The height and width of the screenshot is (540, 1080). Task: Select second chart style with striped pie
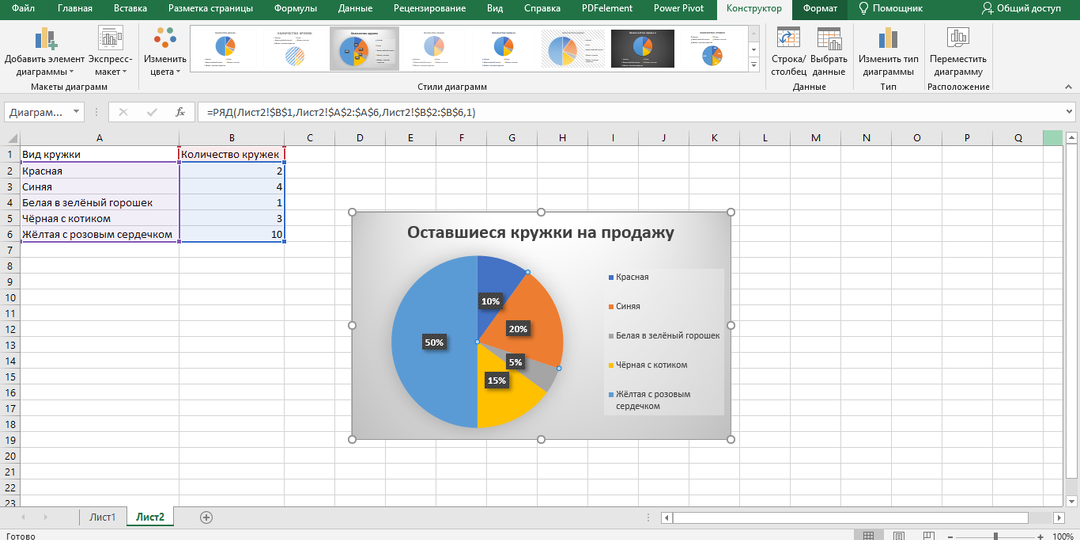294,48
